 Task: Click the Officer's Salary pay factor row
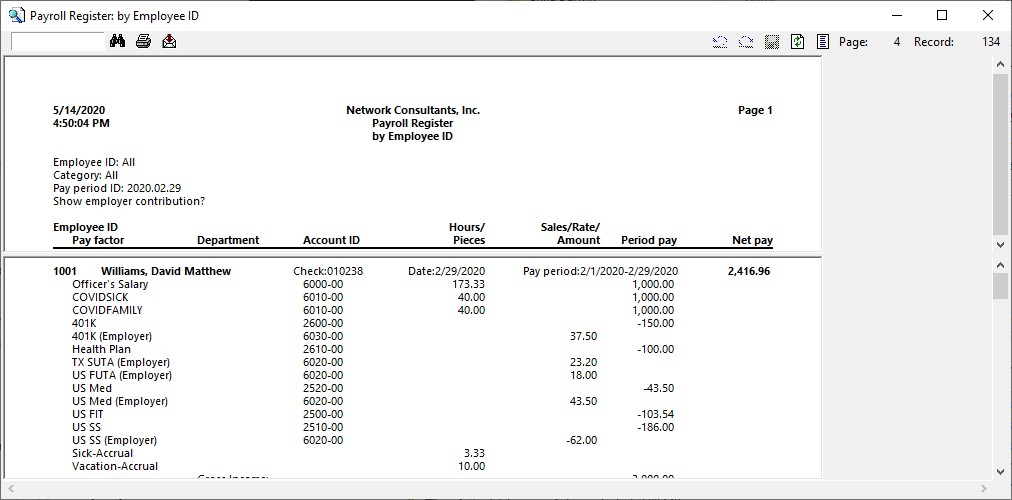pos(110,284)
